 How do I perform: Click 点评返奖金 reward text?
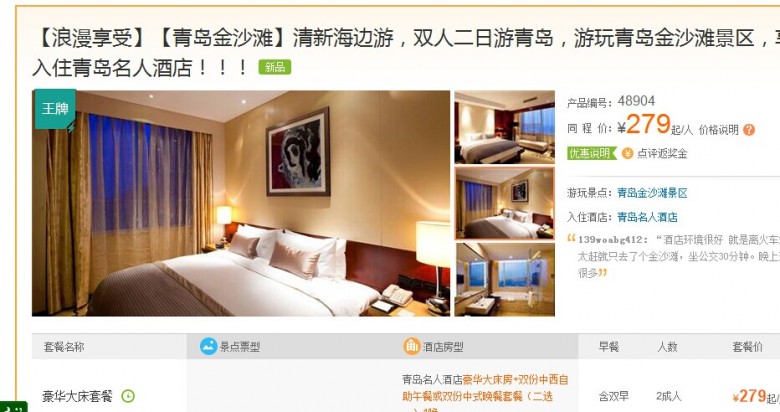(x=662, y=154)
